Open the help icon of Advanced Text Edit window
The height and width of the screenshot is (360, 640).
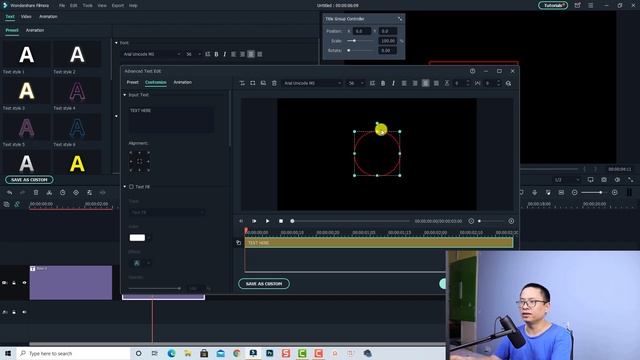click(472, 71)
